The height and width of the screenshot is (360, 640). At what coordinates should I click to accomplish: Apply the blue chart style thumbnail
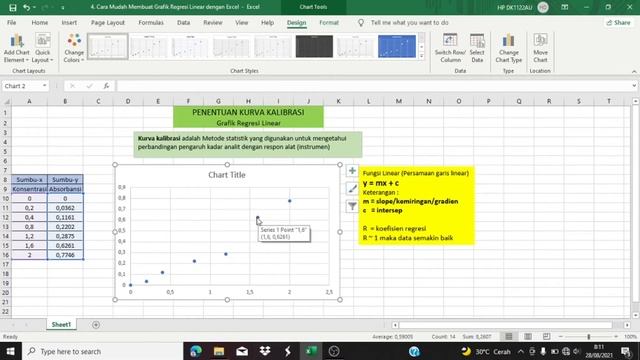[x=397, y=47]
